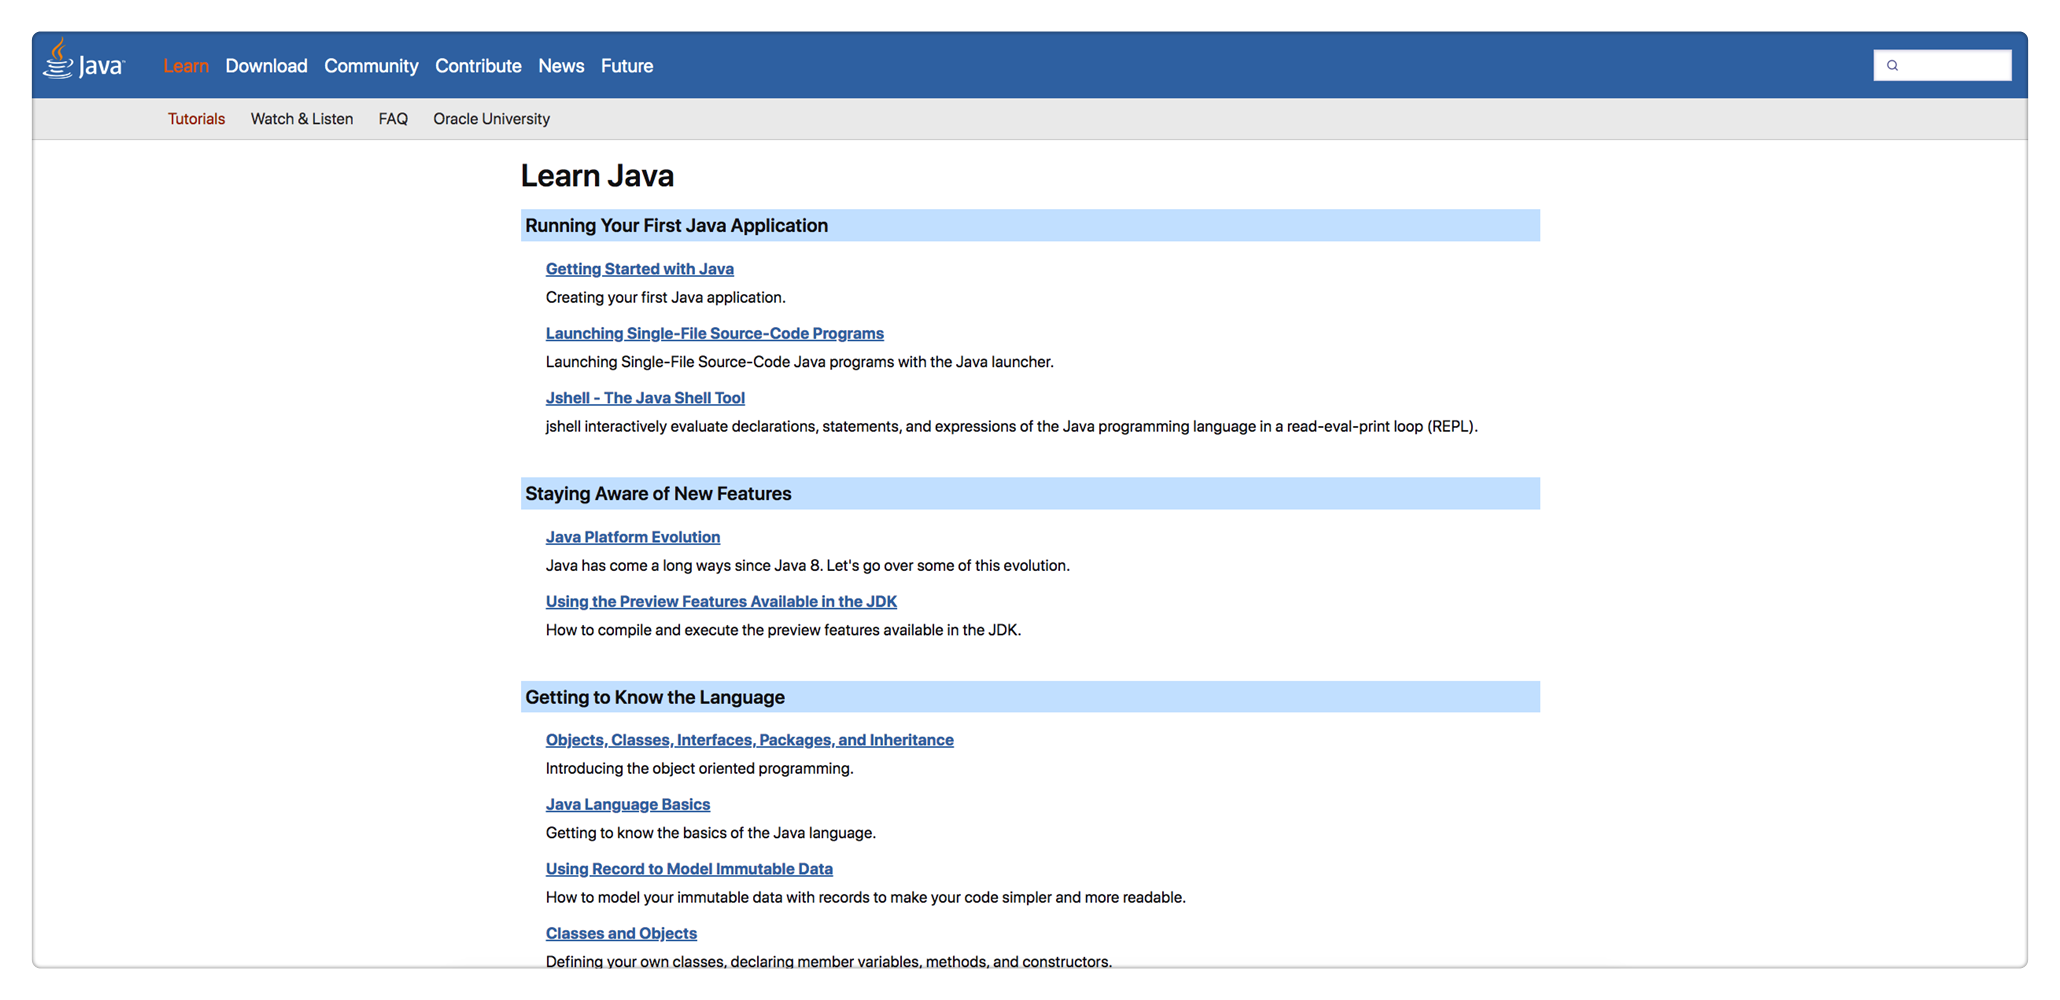Open Java Language Basics tutorial

pos(628,804)
